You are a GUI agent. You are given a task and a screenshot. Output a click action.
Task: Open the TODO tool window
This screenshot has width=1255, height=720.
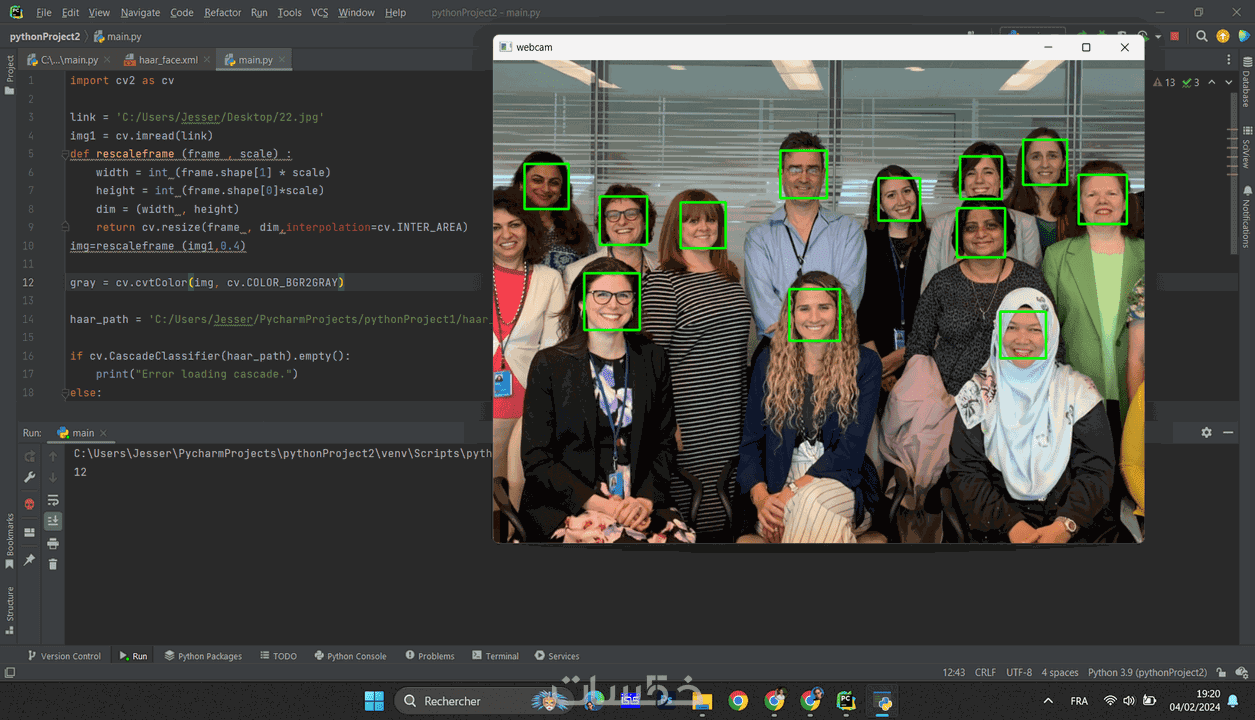pyautogui.click(x=278, y=656)
